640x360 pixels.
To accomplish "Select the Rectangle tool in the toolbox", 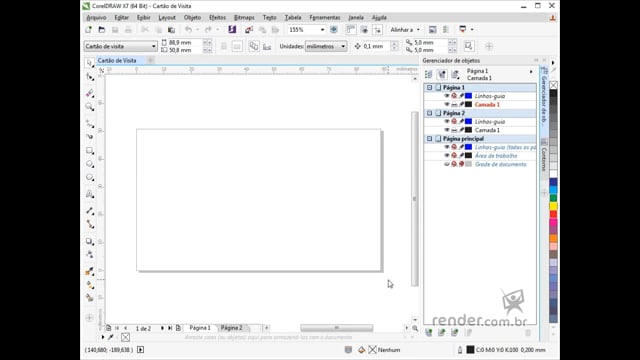I will 90,151.
